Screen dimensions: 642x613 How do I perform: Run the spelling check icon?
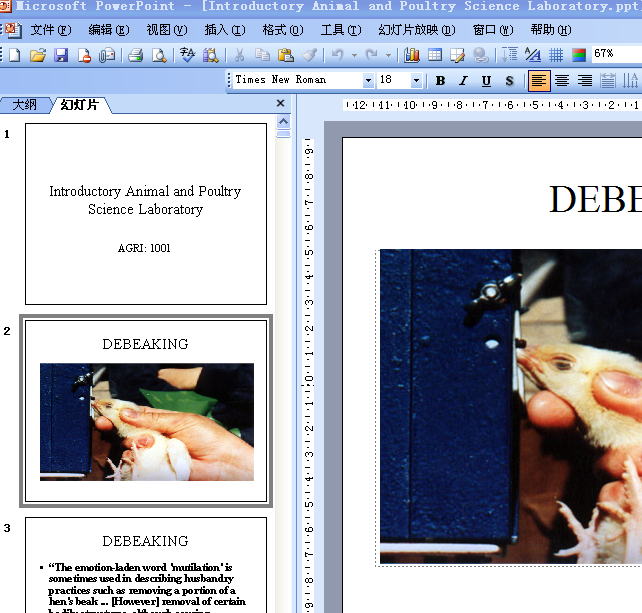(x=187, y=55)
